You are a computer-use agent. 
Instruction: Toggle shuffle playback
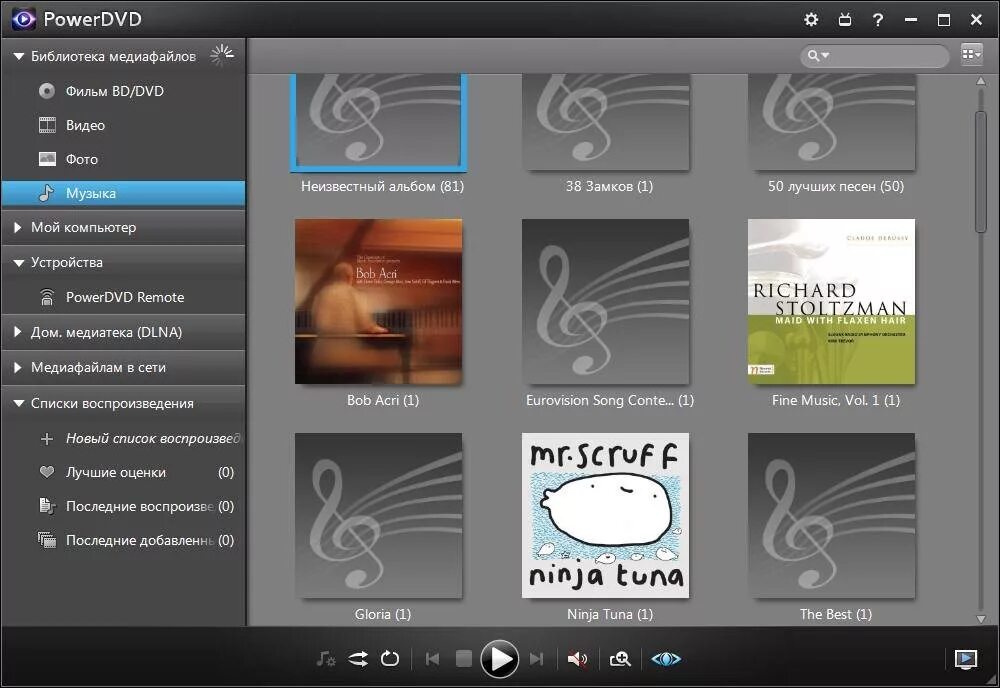[358, 659]
